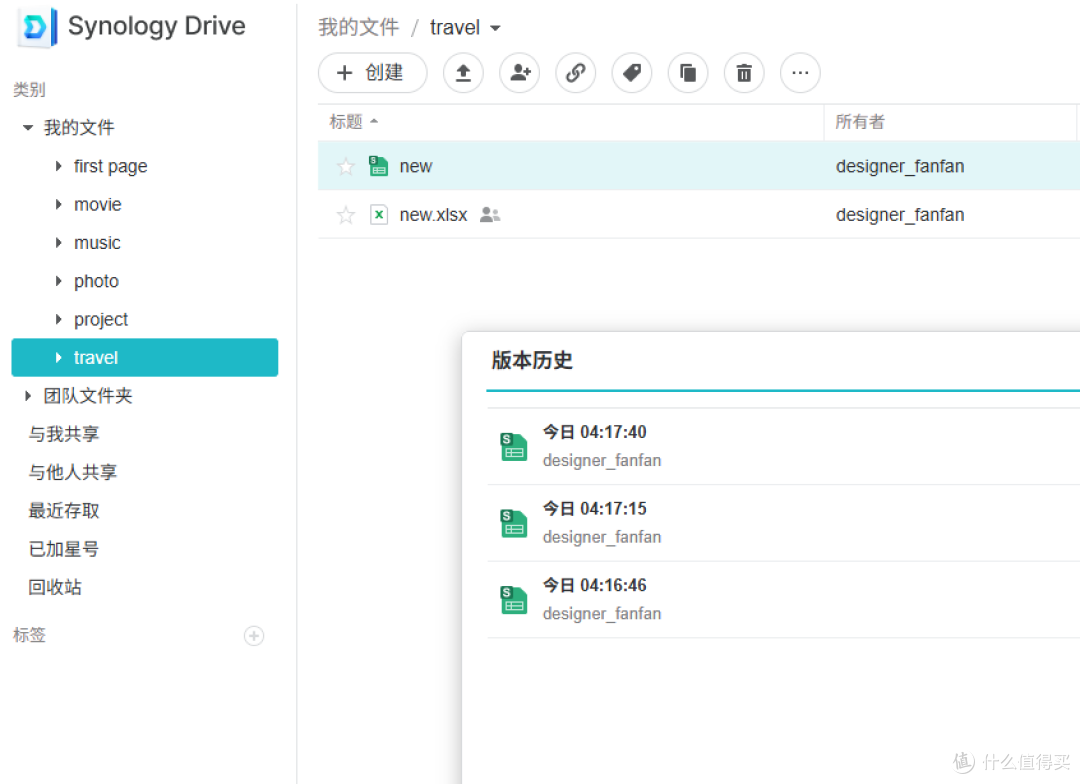Click the shared people icon beside new.xlsx
This screenshot has height=784, width=1080.
[x=490, y=215]
